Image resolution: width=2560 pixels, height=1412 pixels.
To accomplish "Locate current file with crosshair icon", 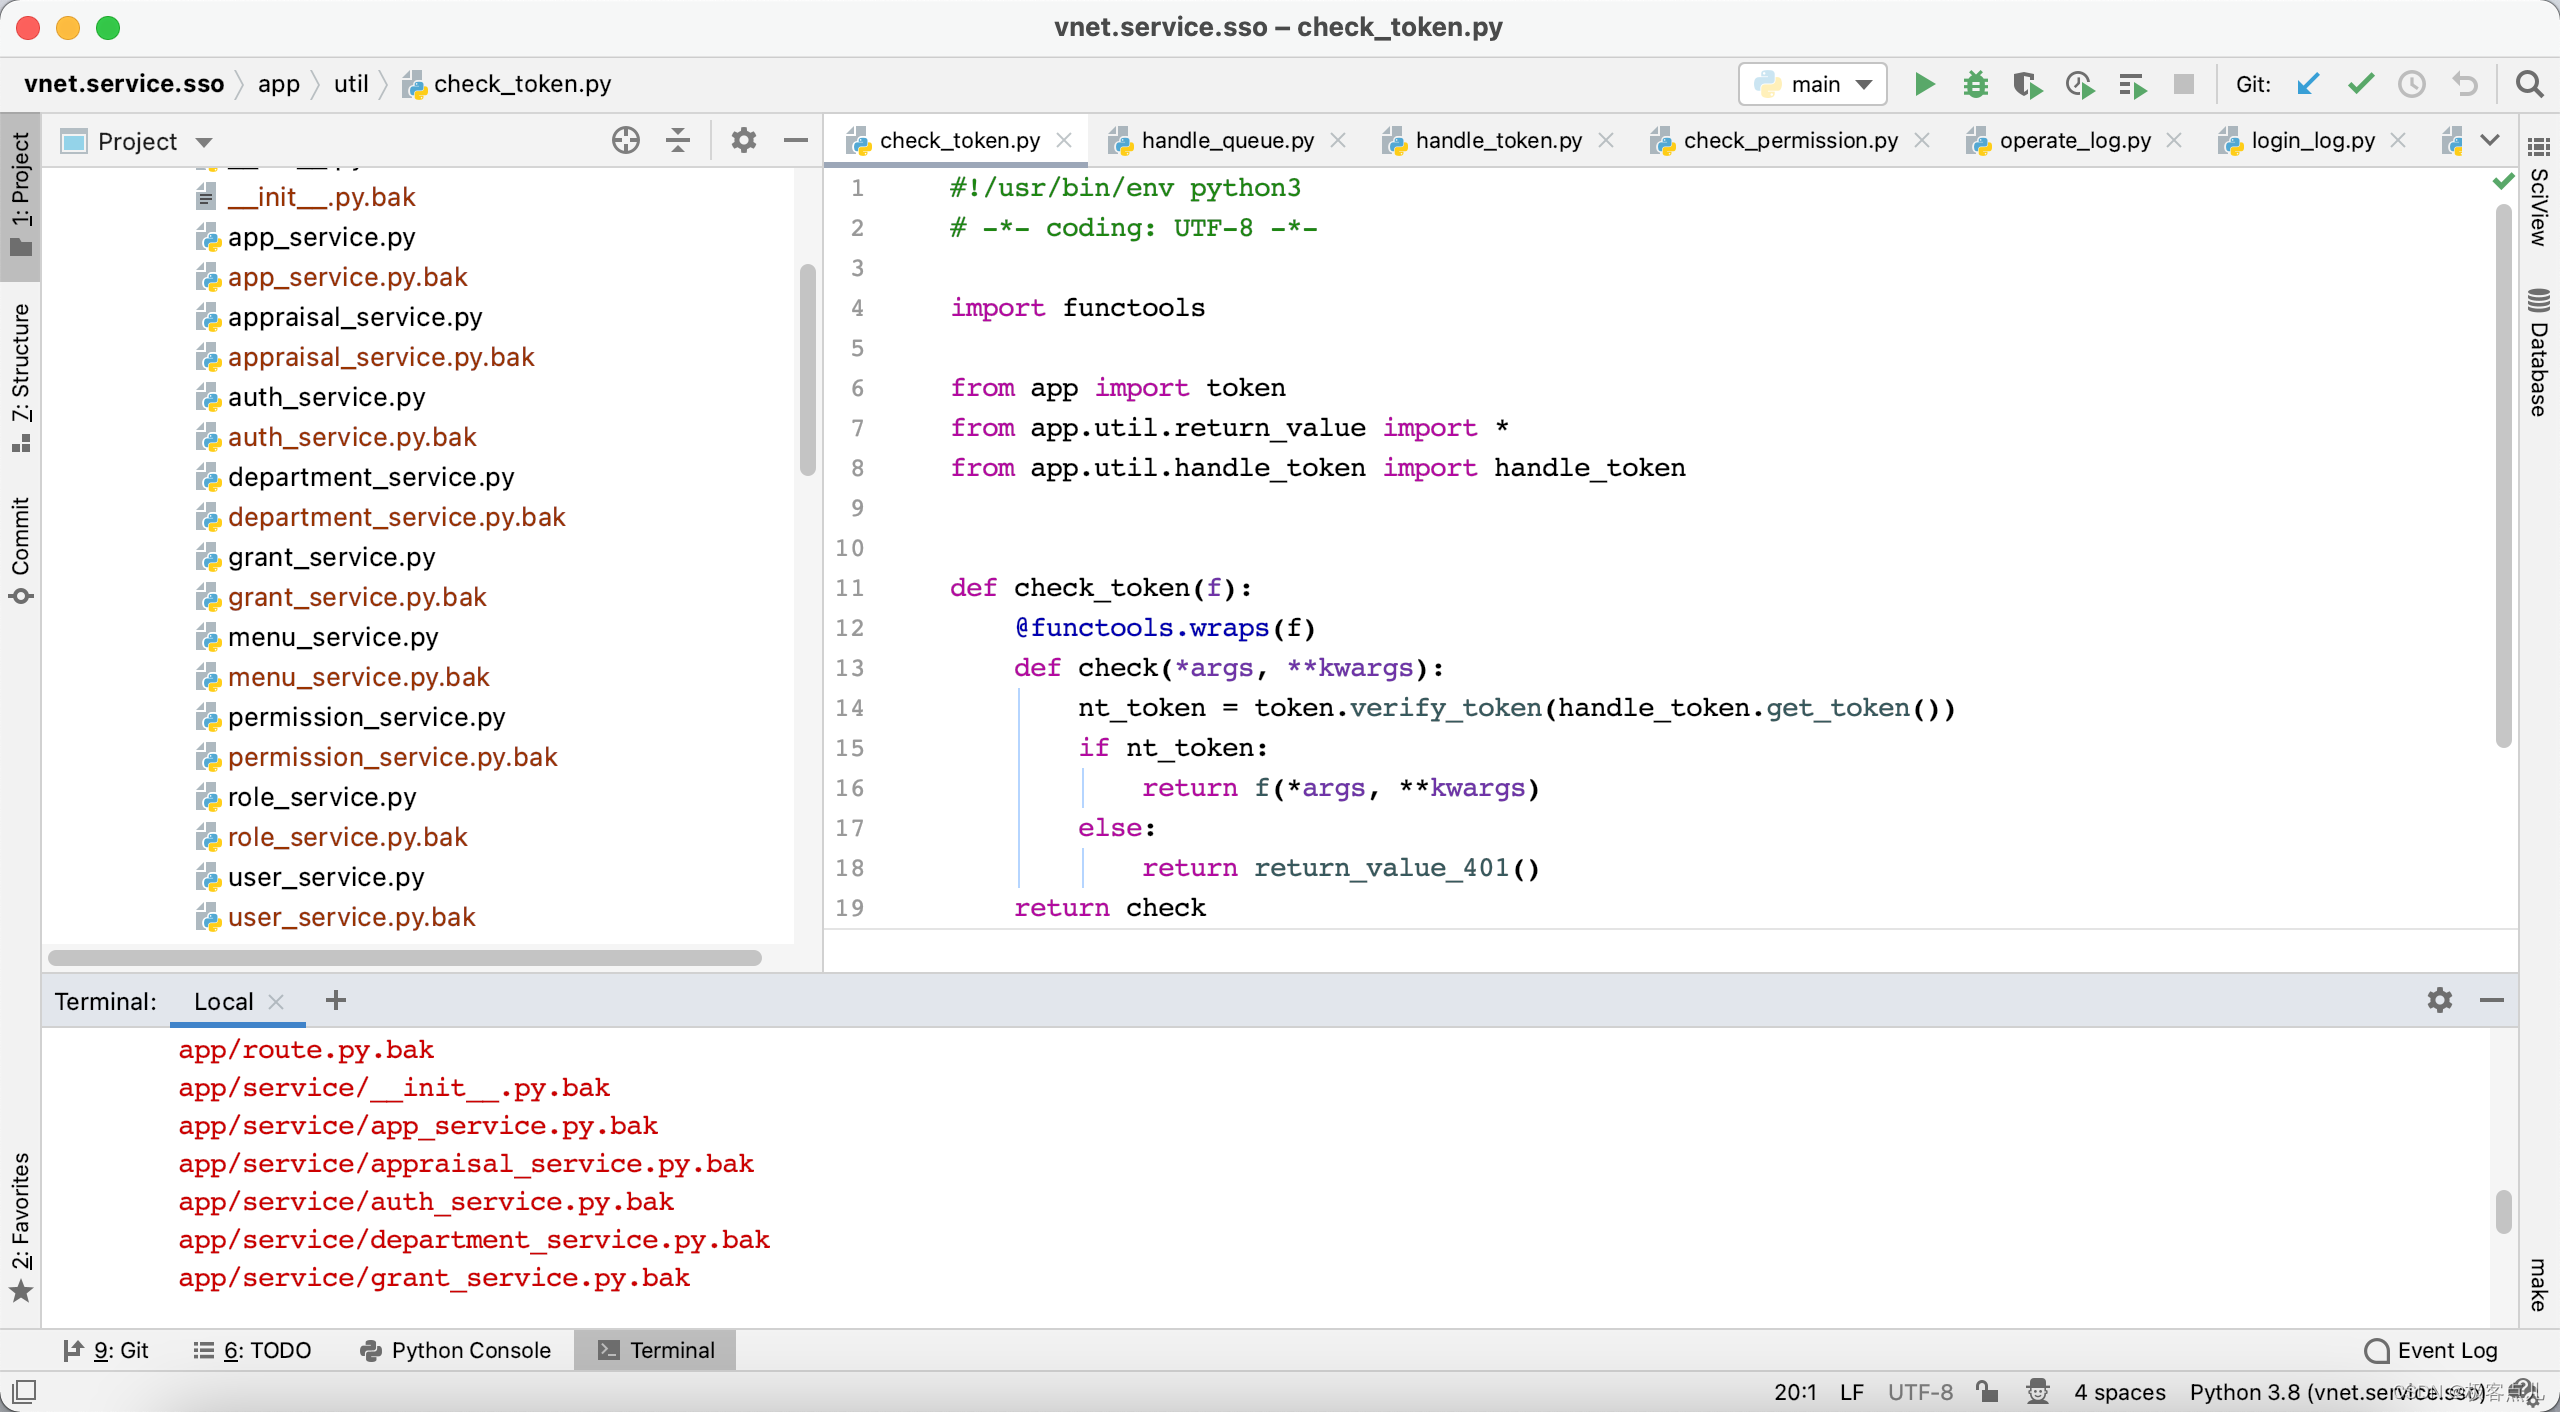I will 626,141.
